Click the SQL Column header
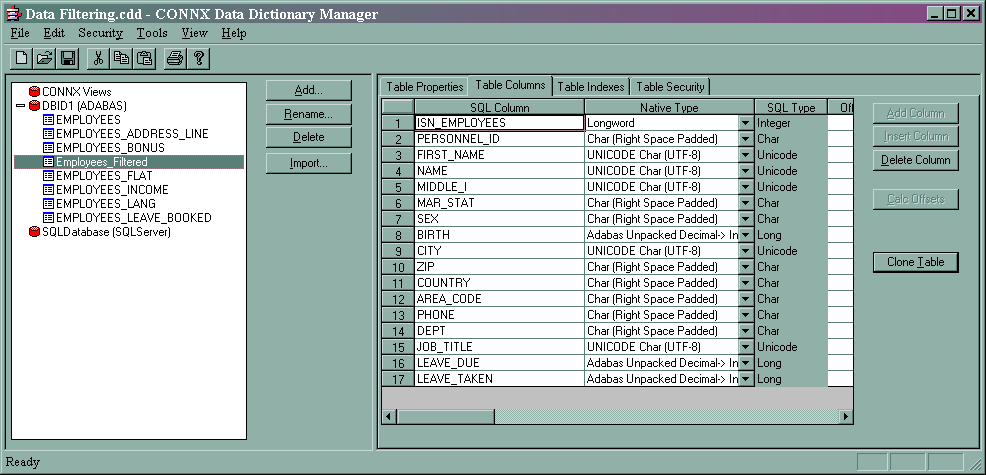Viewport: 986px width, 475px height. [499, 108]
